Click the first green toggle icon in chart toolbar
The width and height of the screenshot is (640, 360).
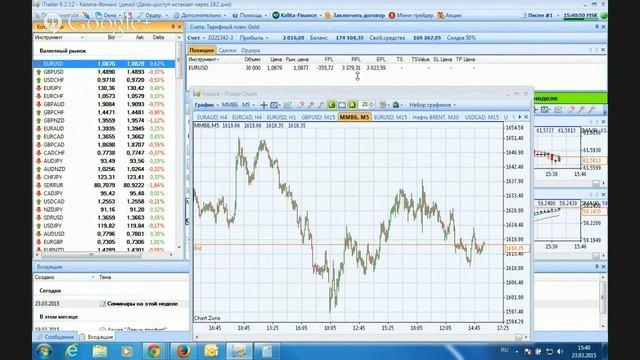click(331, 105)
